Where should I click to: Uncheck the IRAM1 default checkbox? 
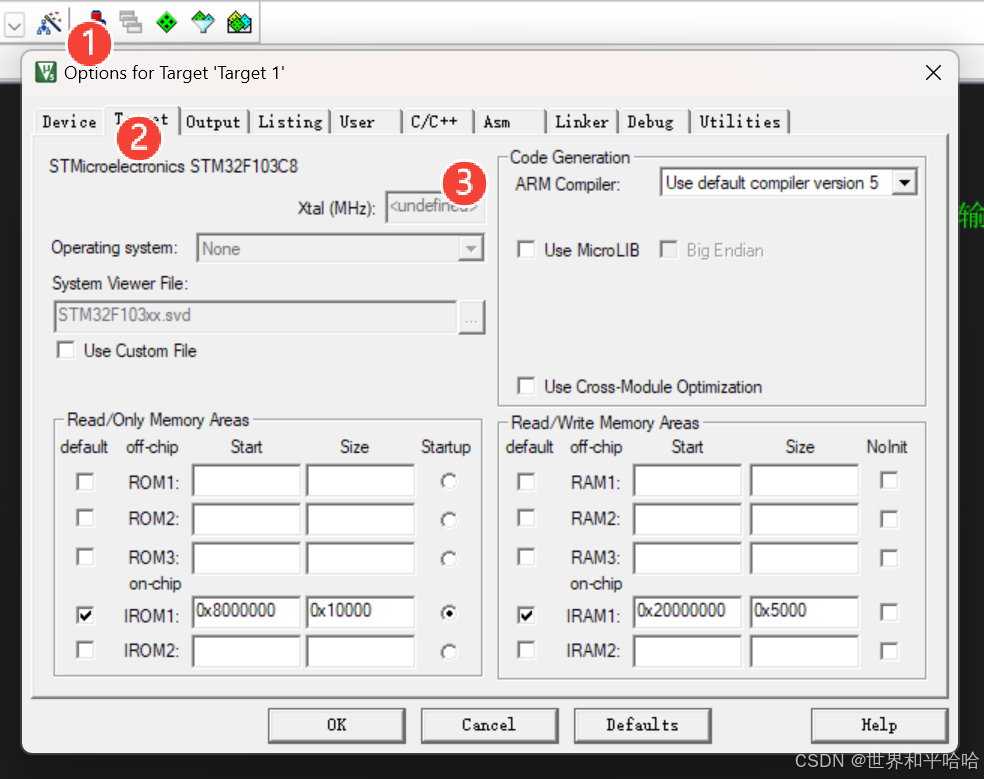click(x=526, y=615)
